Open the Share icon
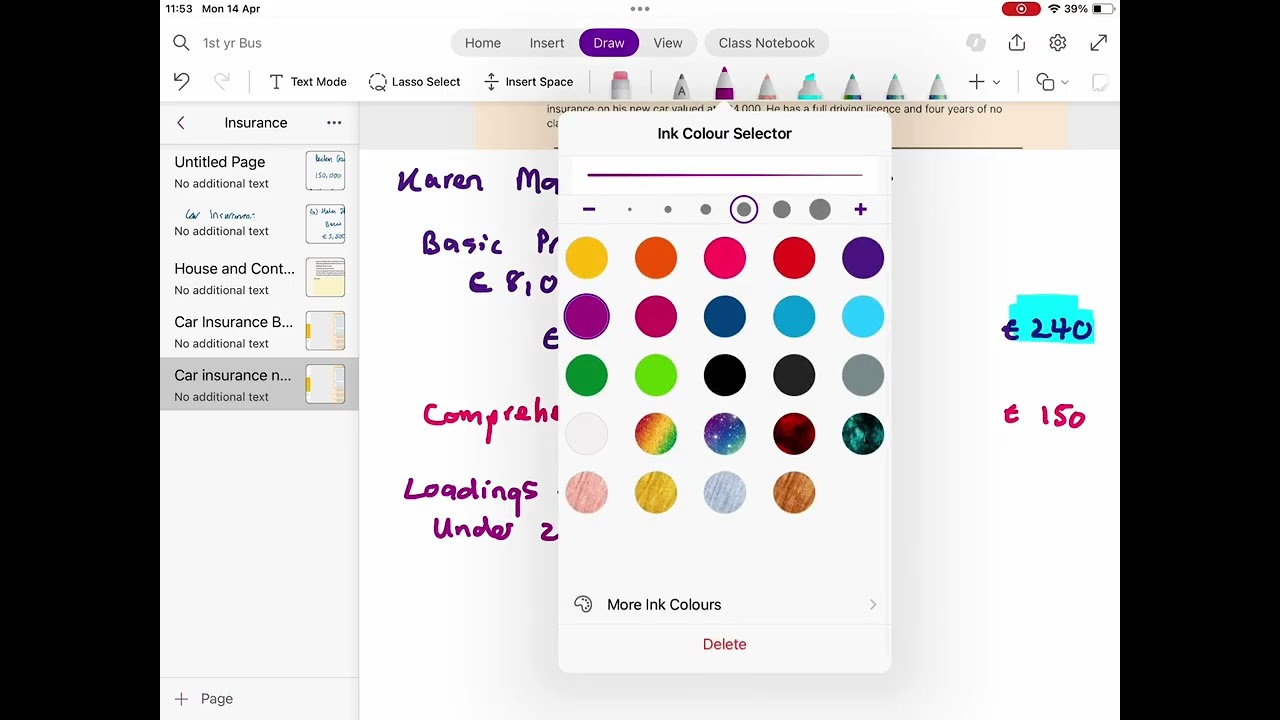 click(1017, 43)
